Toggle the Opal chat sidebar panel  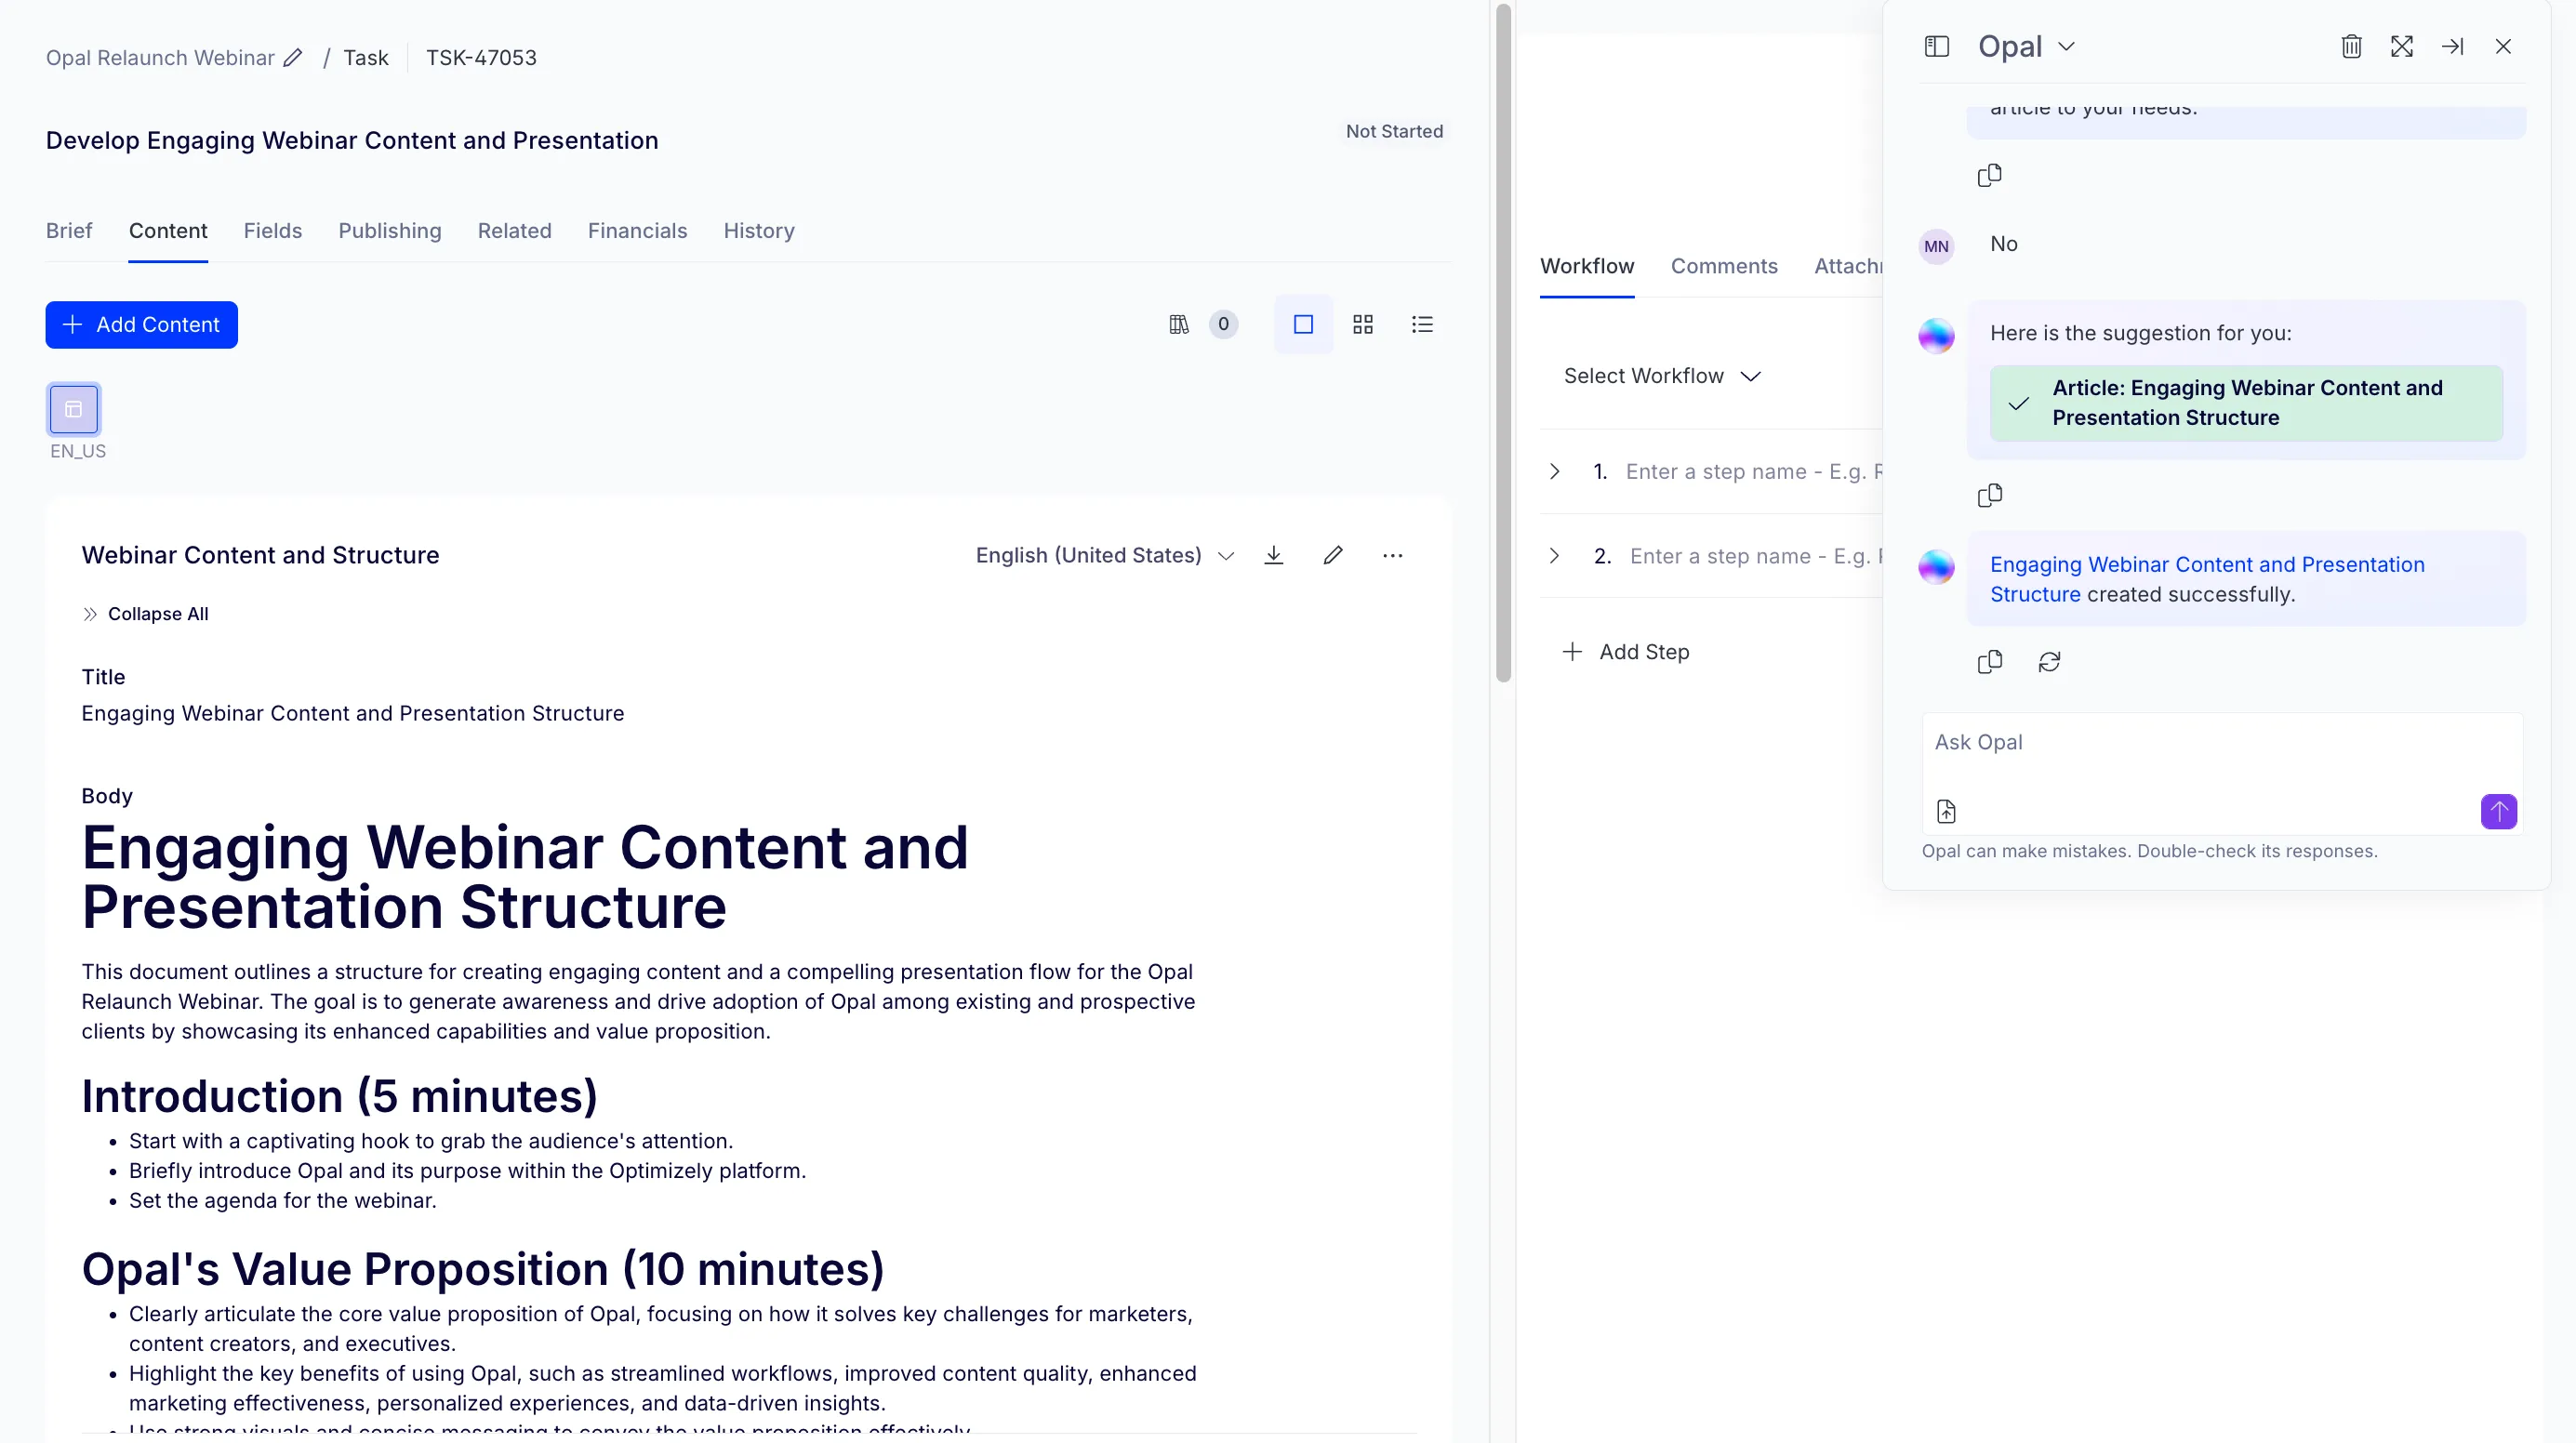[1937, 46]
